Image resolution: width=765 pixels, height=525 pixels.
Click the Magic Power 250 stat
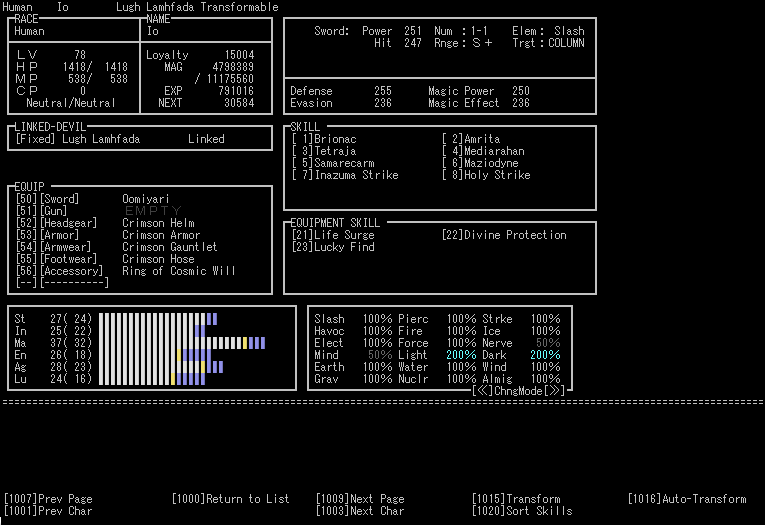tap(479, 91)
